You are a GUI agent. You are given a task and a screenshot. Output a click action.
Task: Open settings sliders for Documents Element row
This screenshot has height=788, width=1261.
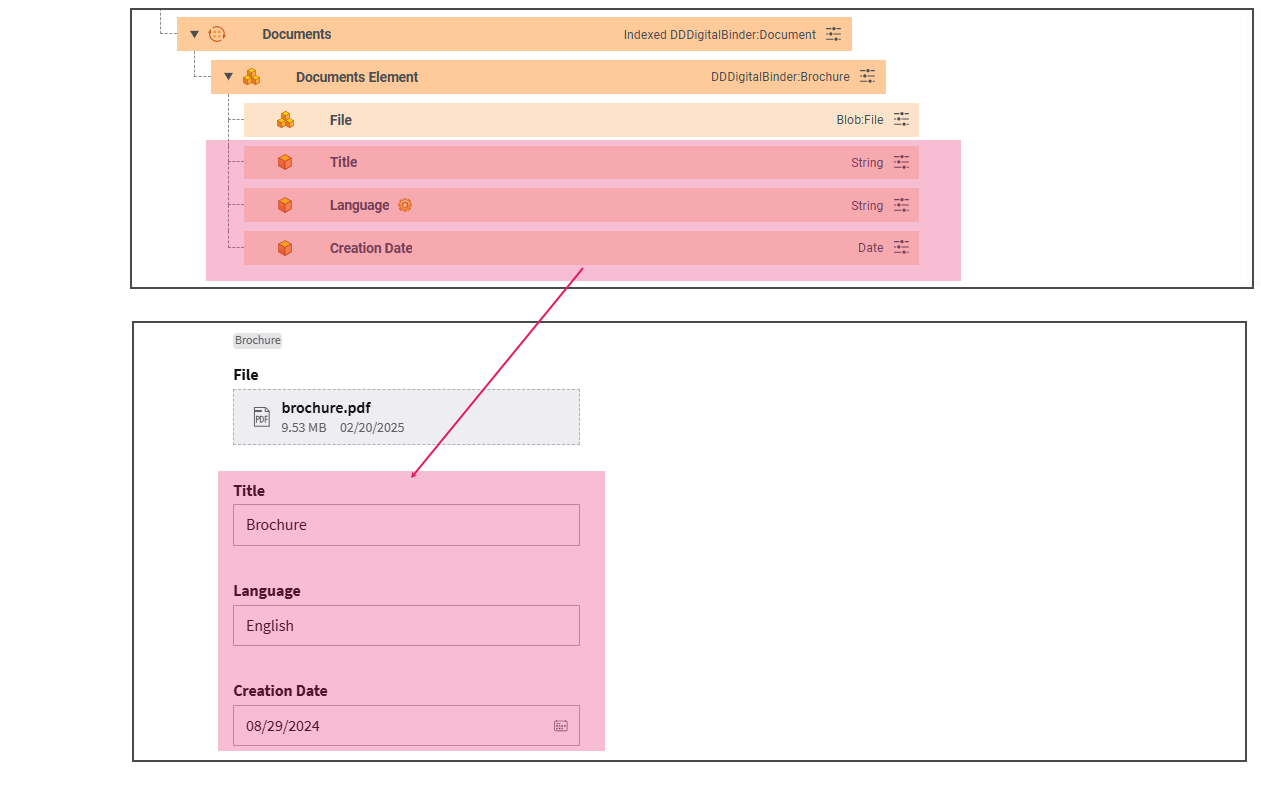868,76
